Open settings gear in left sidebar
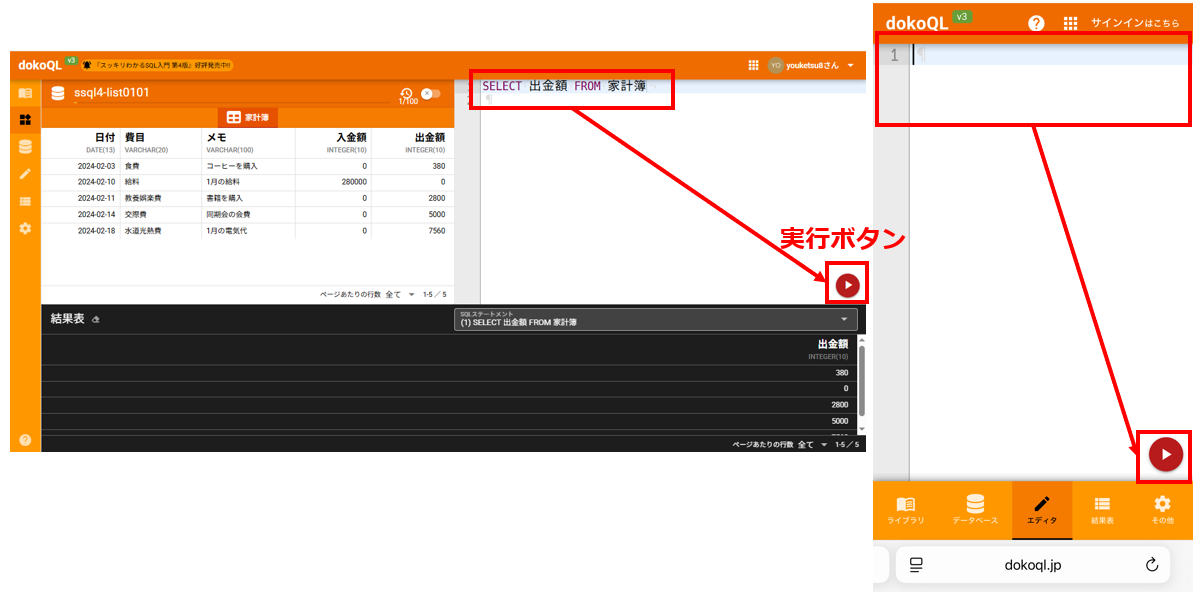The image size is (1193, 592). pyautogui.click(x=25, y=228)
